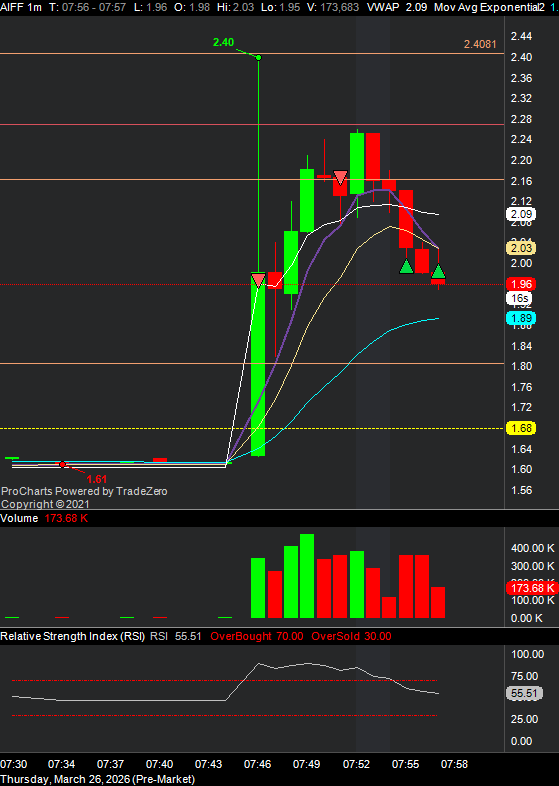The width and height of the screenshot is (559, 786).
Task: Click the 1.56 price axis label
Action: (x=521, y=490)
